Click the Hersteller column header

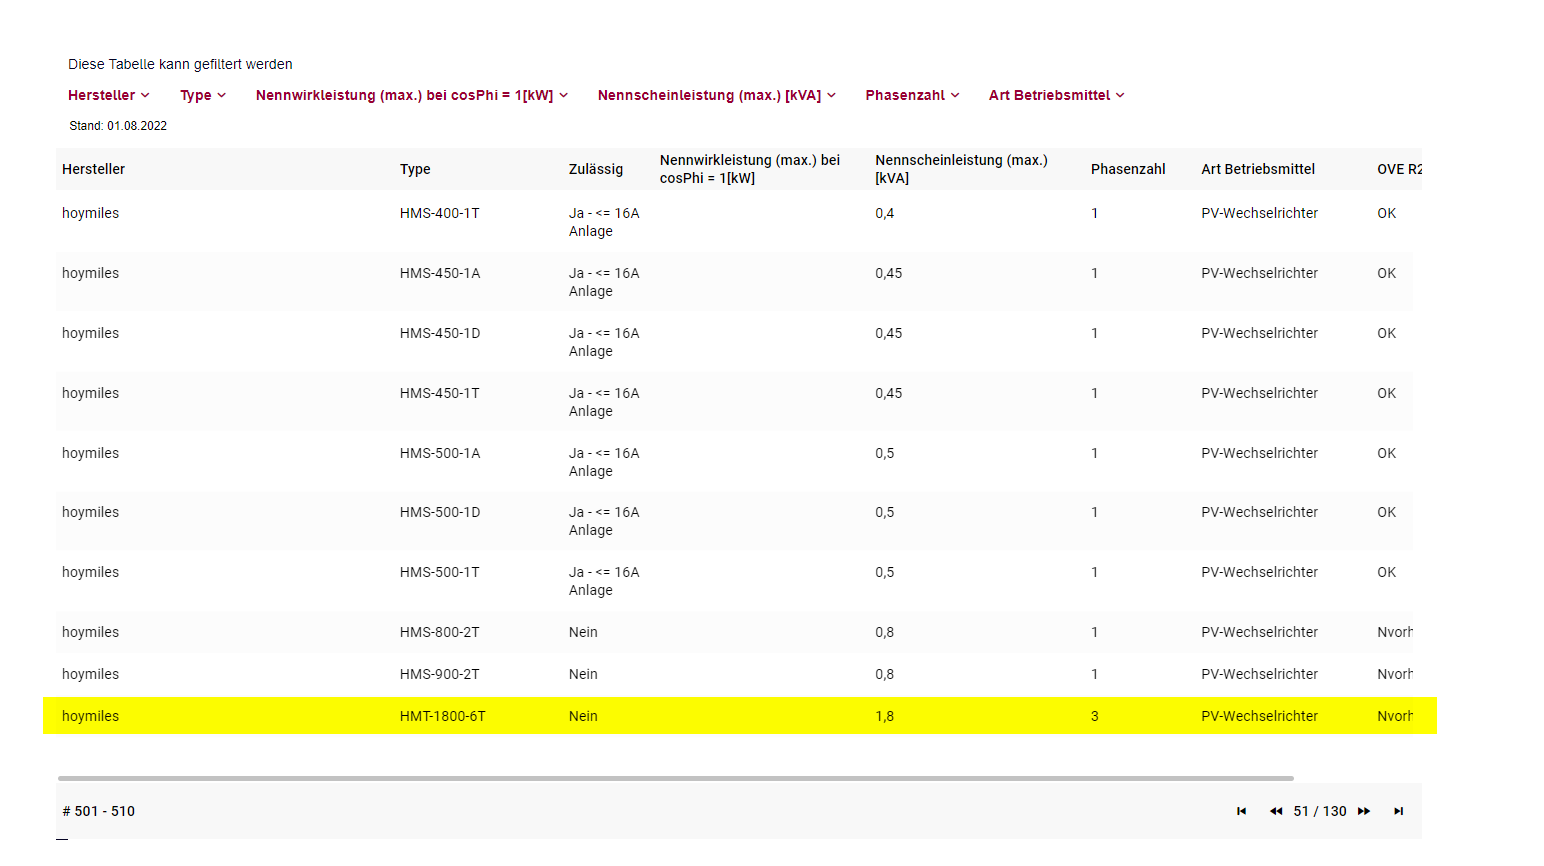click(x=93, y=169)
